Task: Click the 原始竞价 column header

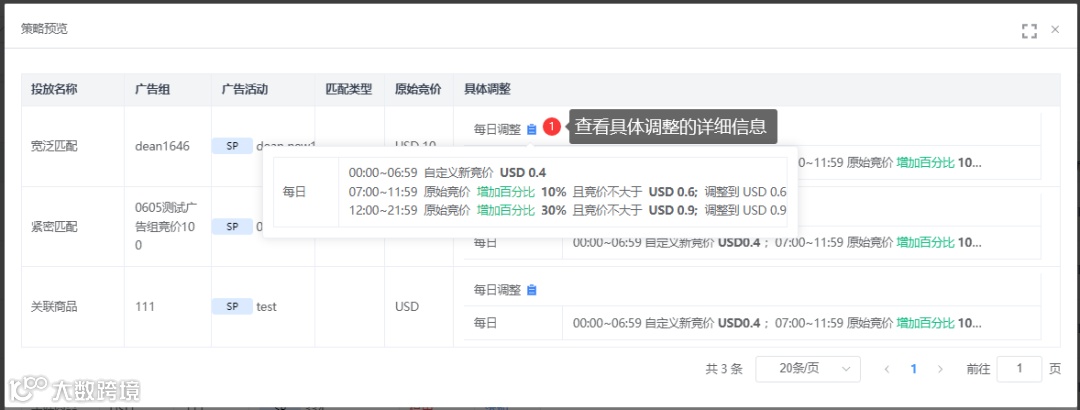Action: [418, 89]
